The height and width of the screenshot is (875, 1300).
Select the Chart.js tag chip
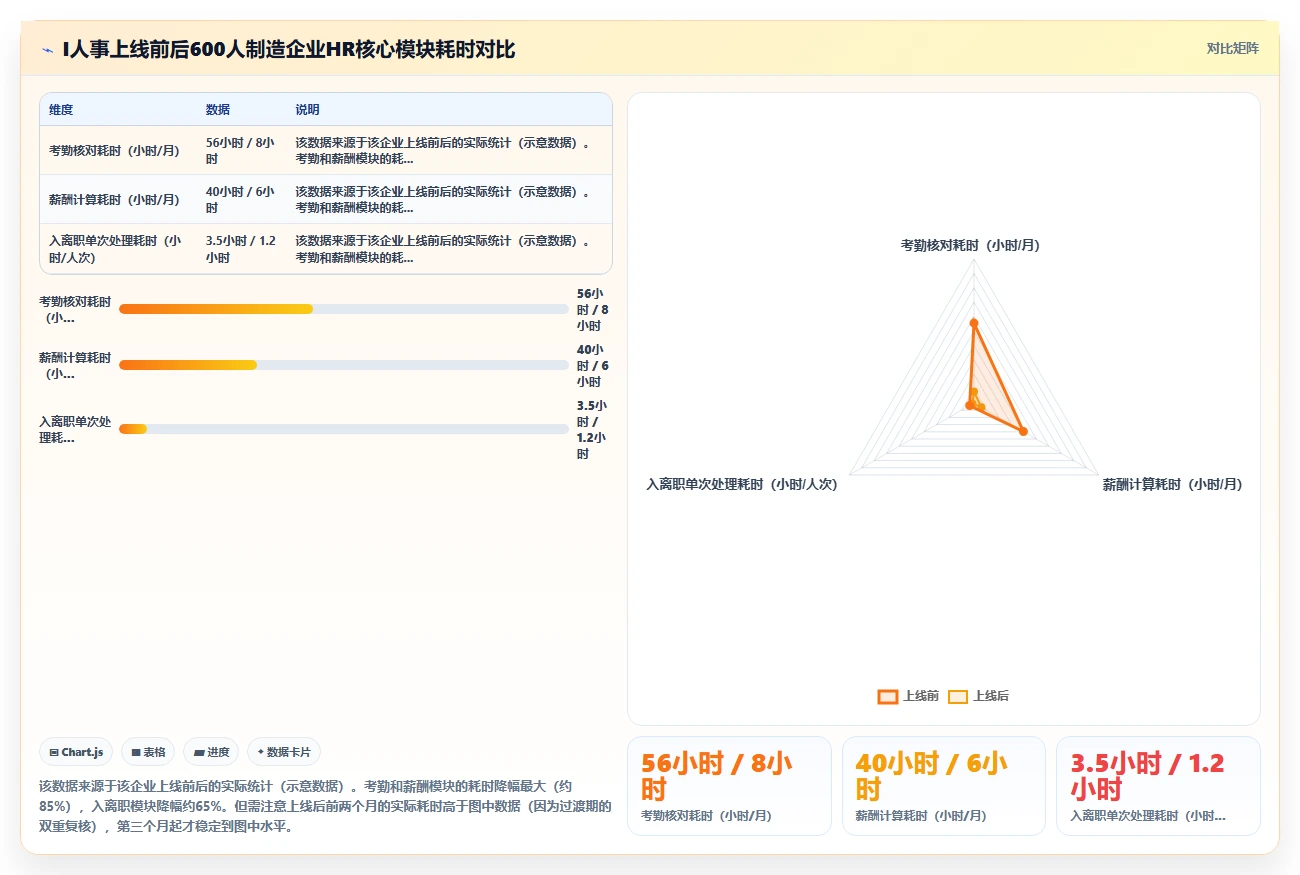point(76,752)
